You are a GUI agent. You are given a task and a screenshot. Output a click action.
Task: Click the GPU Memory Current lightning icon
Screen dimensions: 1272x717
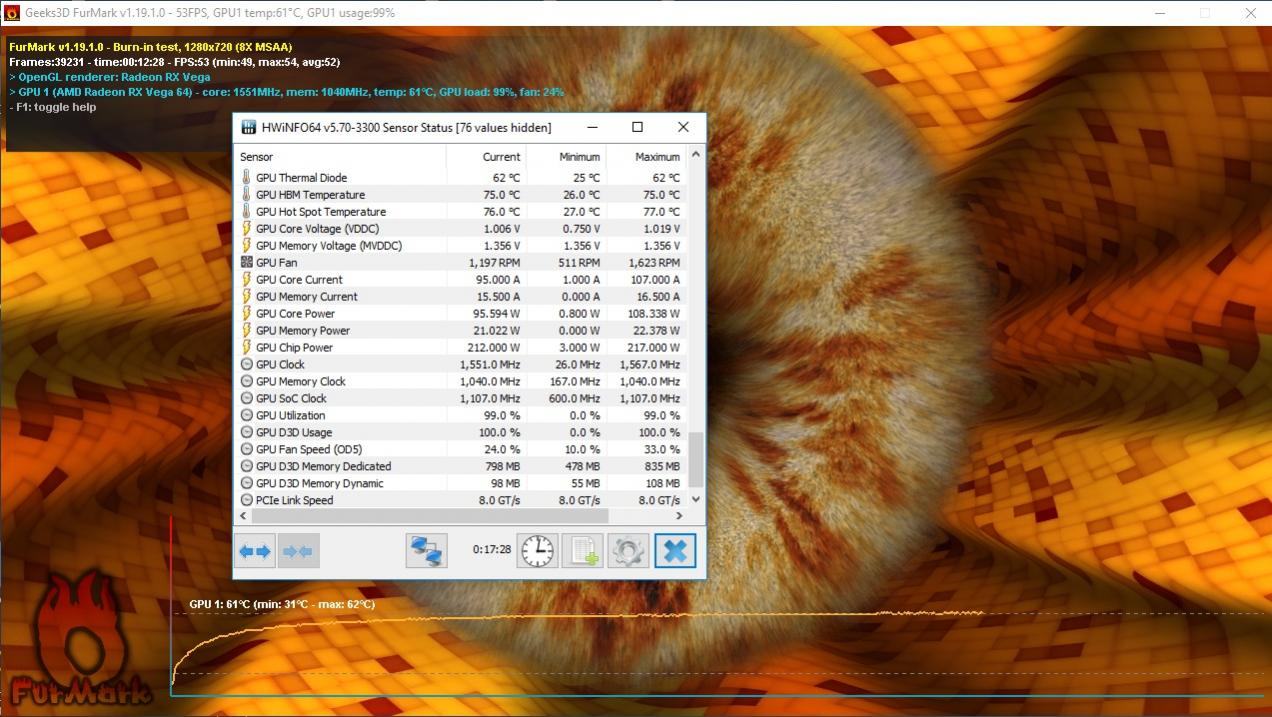click(246, 296)
